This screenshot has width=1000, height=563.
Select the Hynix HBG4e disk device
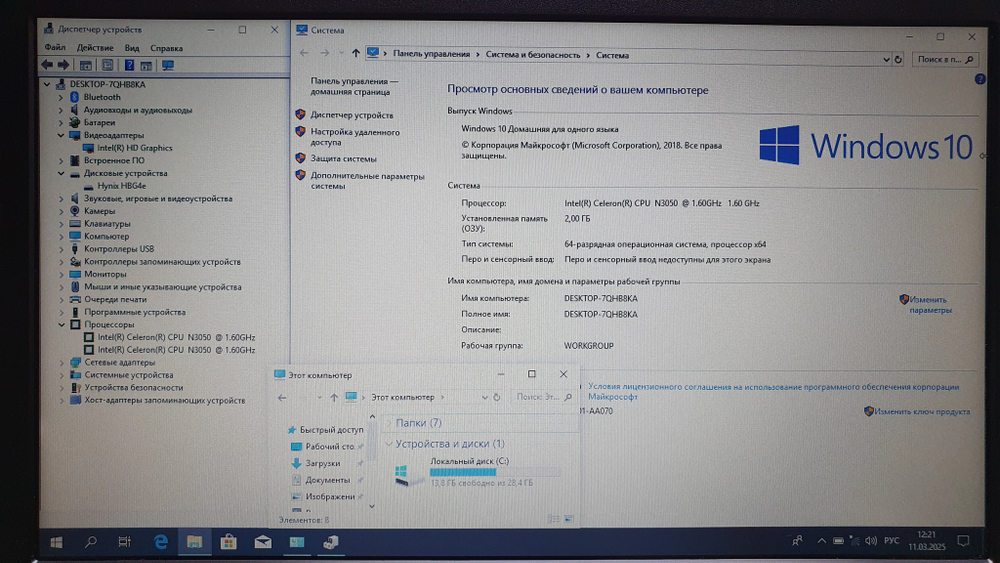[x=121, y=186]
